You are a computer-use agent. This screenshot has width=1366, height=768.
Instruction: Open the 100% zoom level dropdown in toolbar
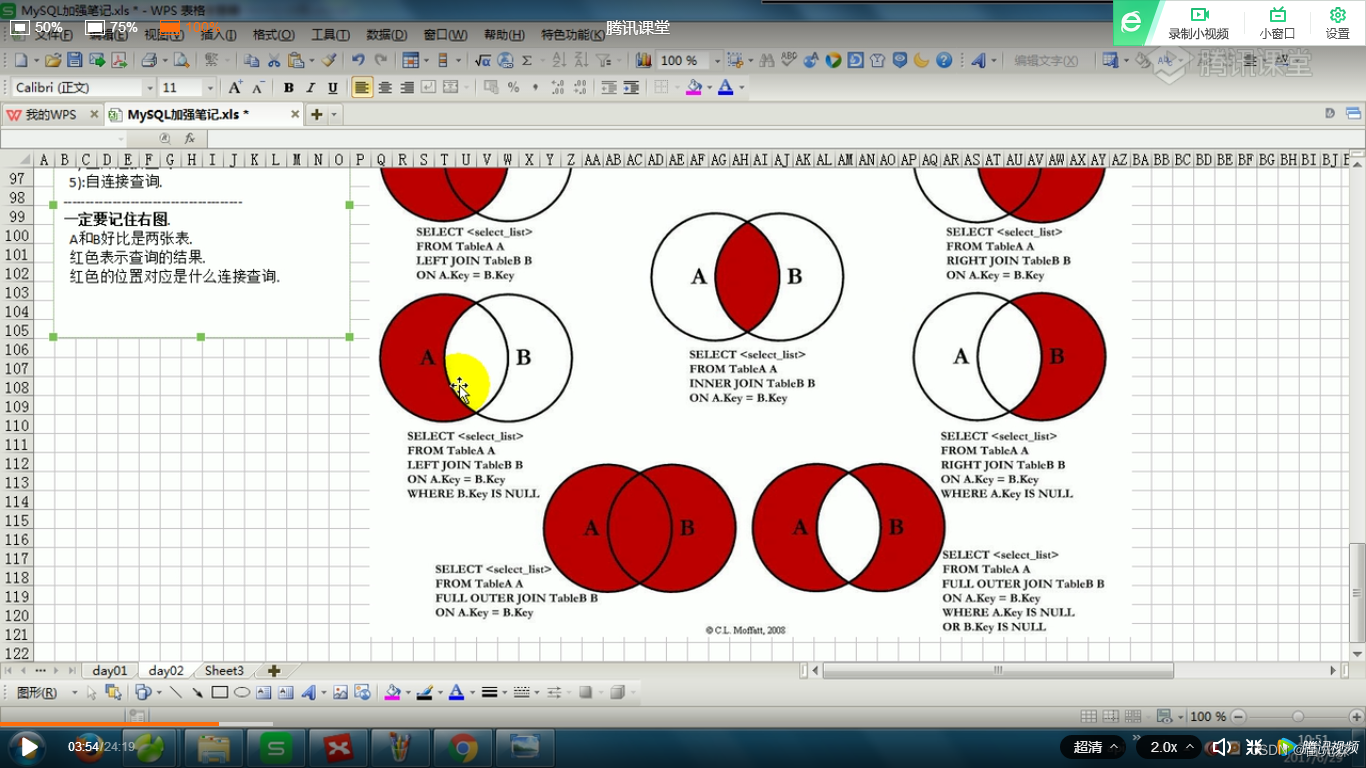click(716, 61)
